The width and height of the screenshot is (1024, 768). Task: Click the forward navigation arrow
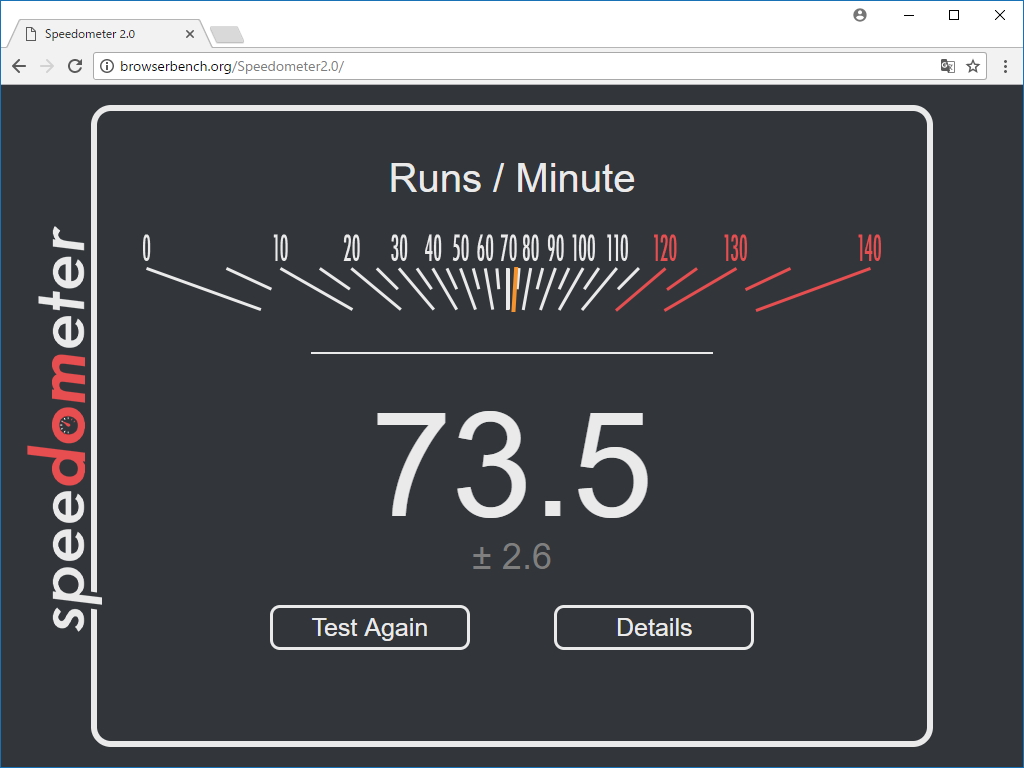coord(46,65)
